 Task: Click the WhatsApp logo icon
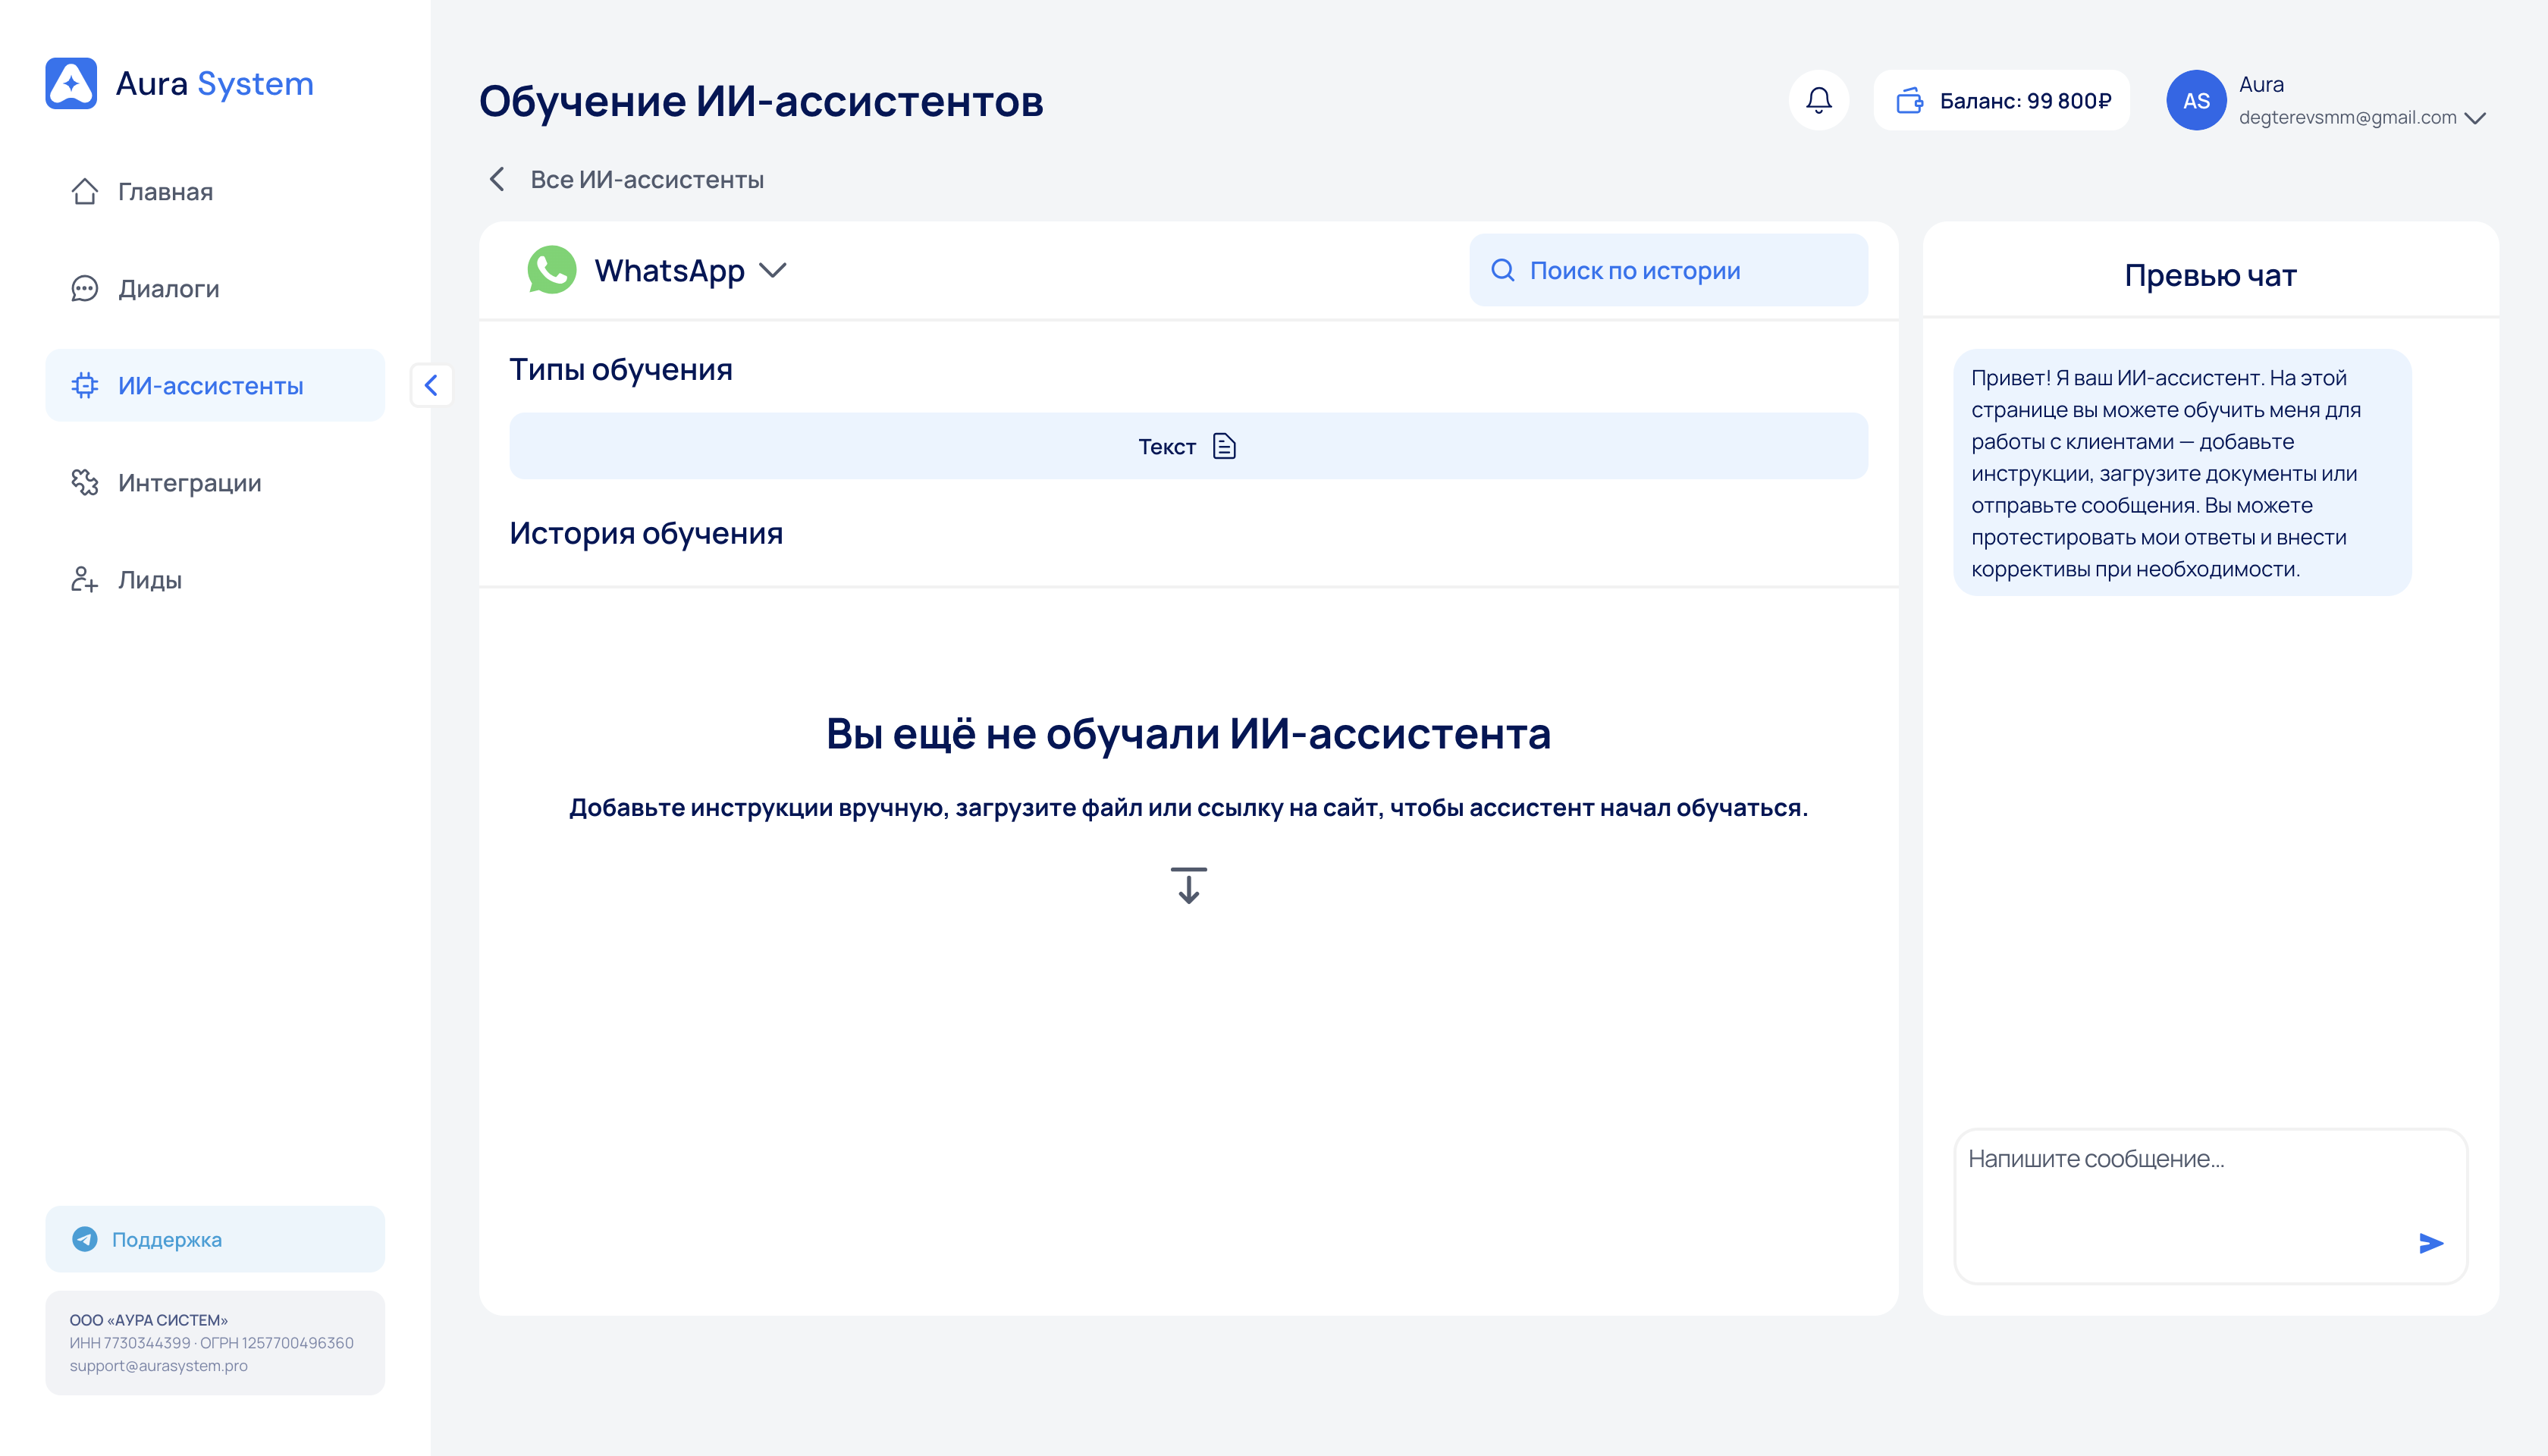point(552,270)
